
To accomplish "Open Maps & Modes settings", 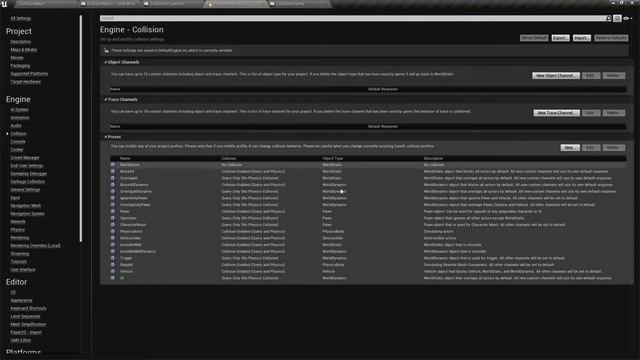I will pyautogui.click(x=24, y=50).
